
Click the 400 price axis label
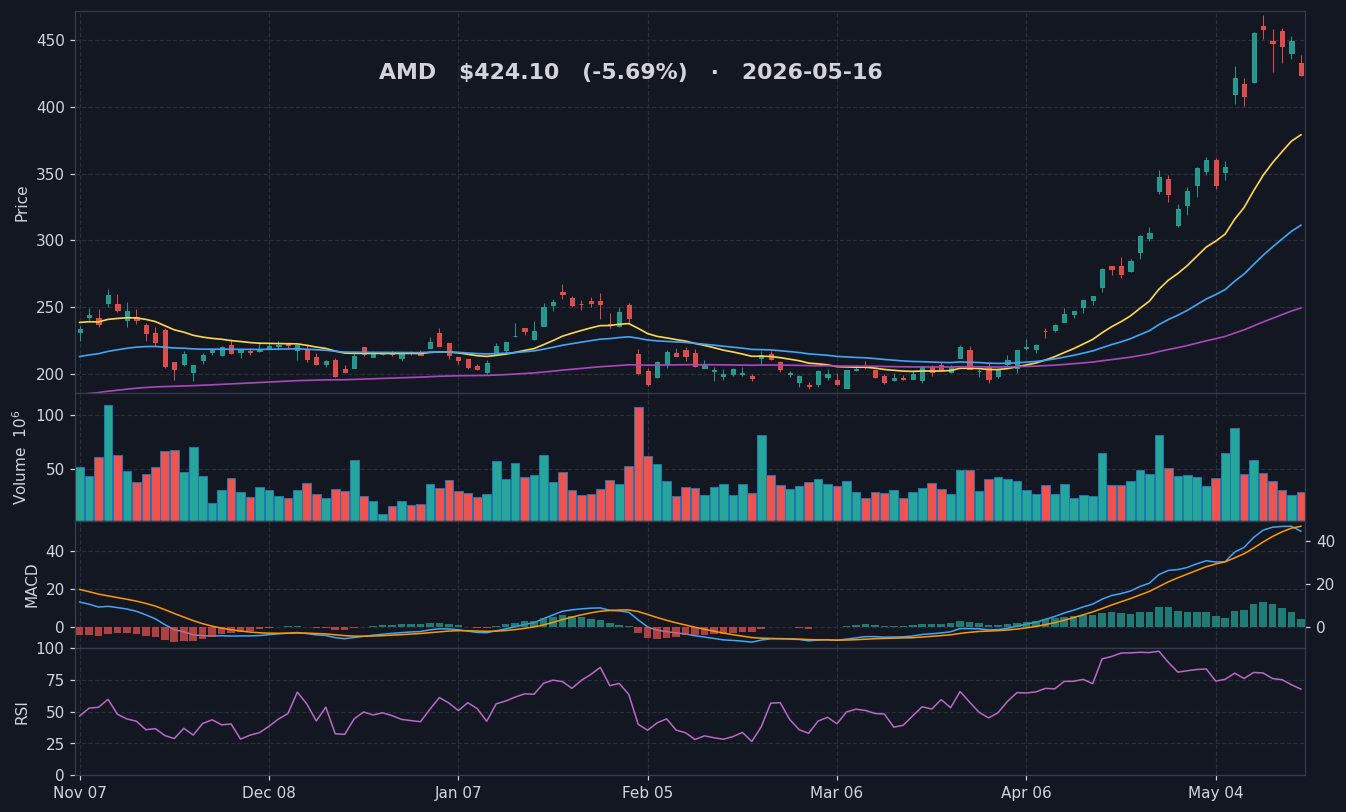[x=51, y=108]
